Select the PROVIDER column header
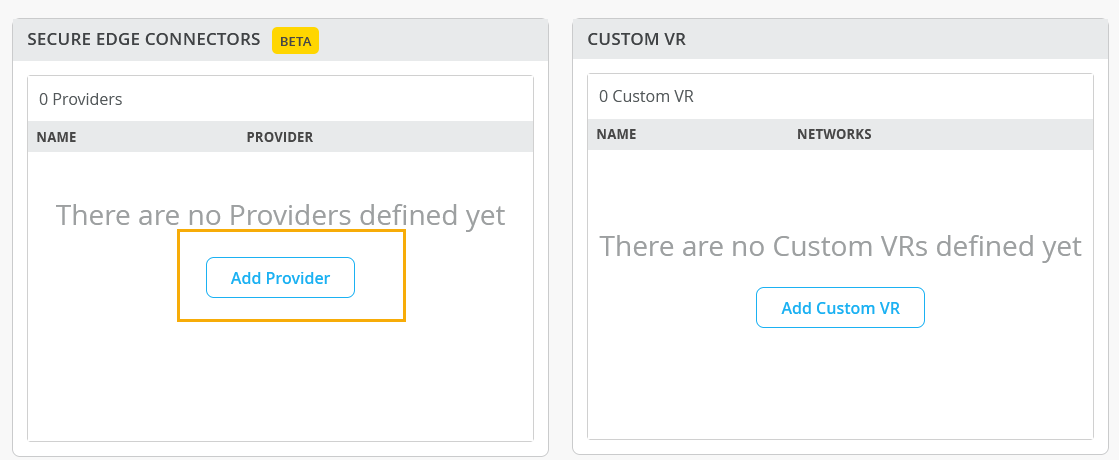The width and height of the screenshot is (1119, 460). pos(280,137)
